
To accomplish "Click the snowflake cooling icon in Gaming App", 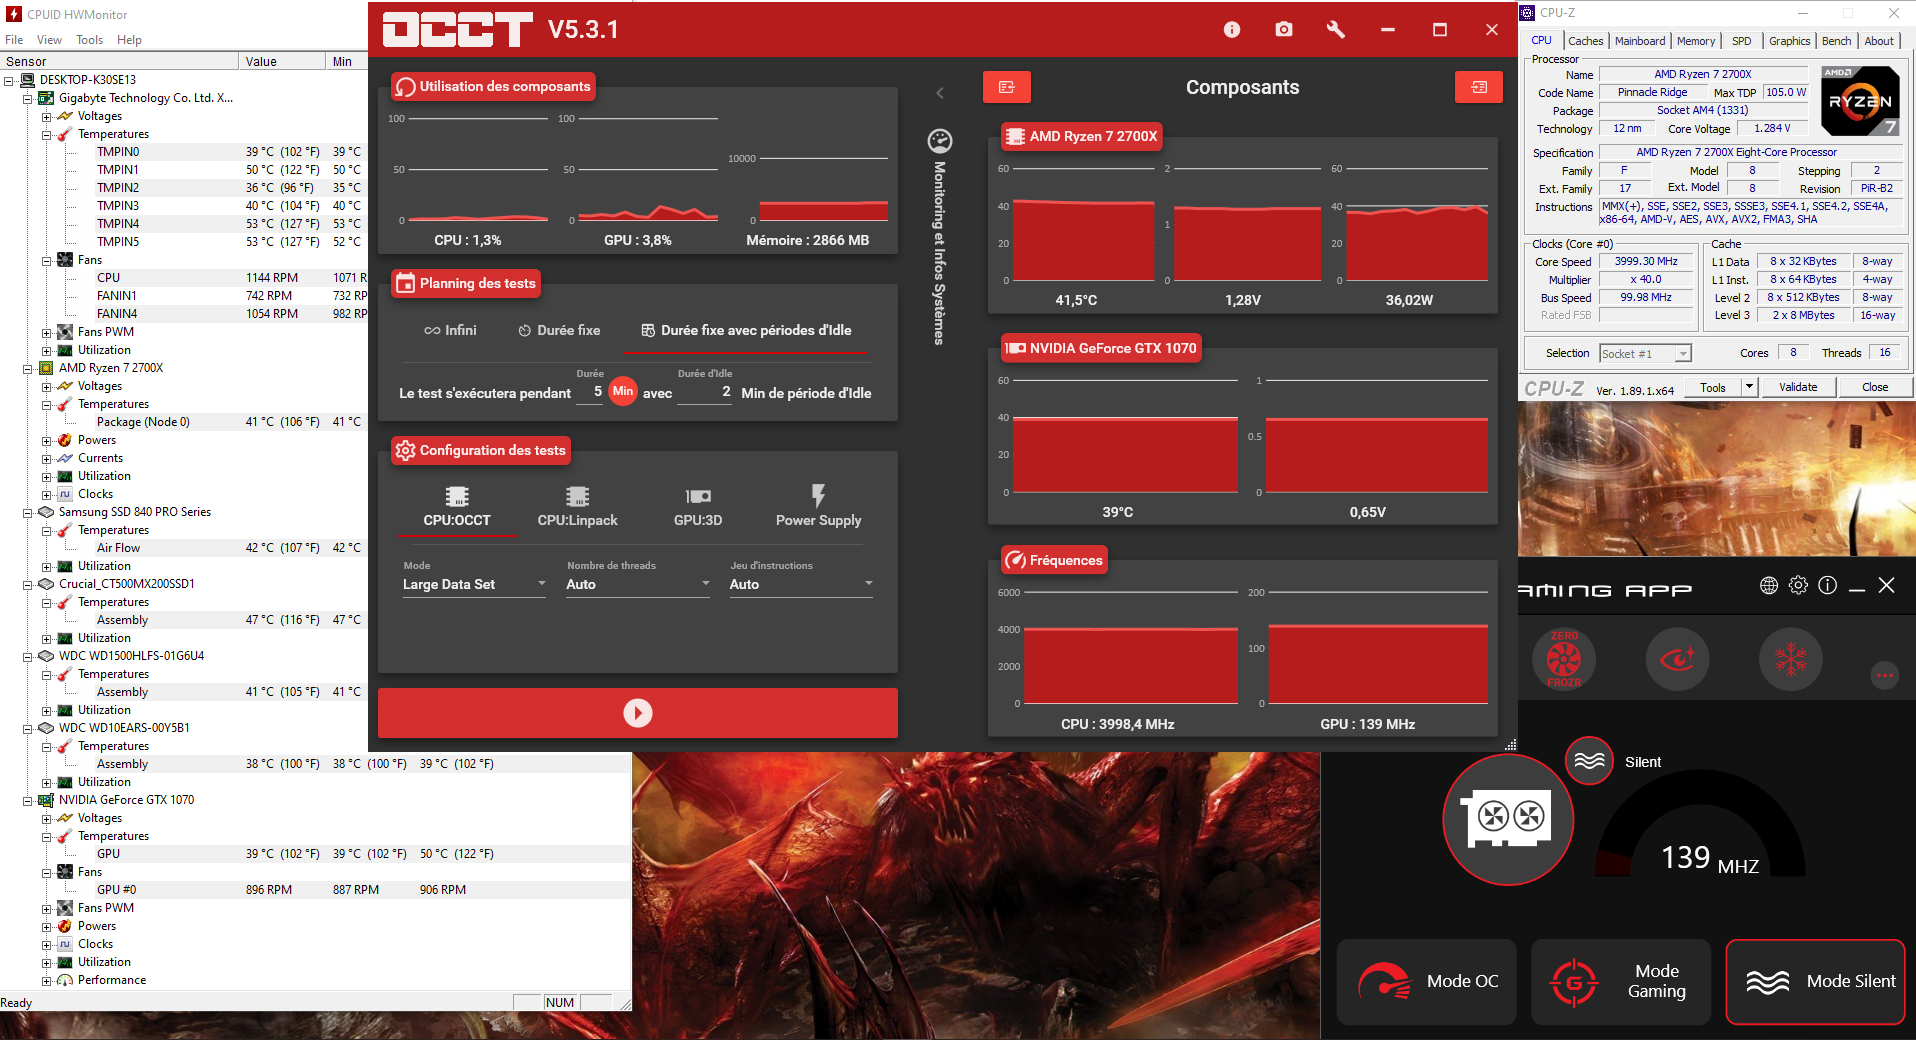I will (1791, 659).
